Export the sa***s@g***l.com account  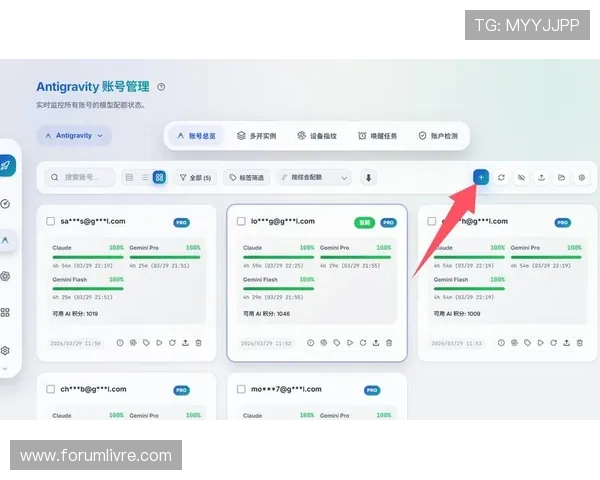coord(185,343)
